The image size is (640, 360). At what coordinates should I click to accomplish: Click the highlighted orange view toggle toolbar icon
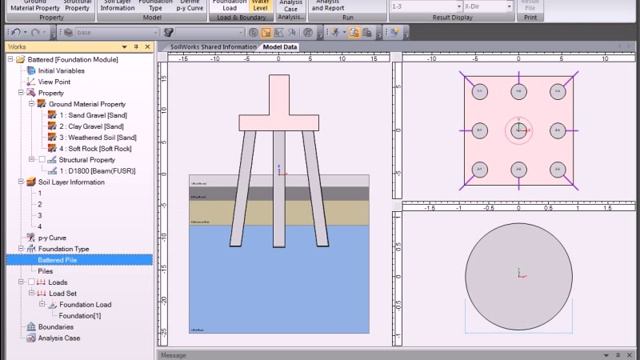coord(266,32)
